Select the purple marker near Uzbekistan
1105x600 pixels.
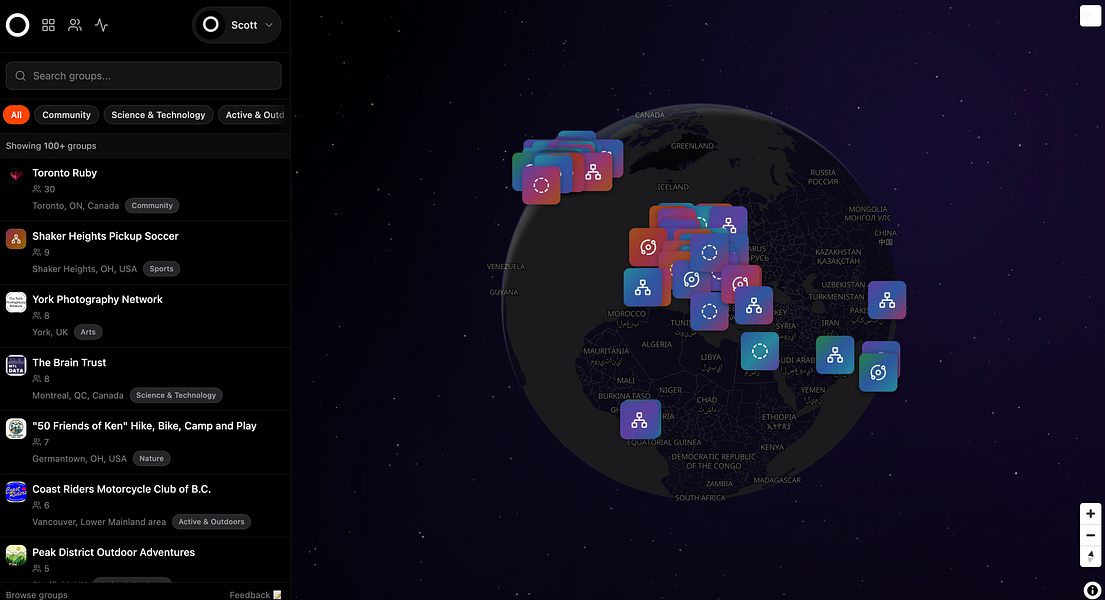point(887,300)
